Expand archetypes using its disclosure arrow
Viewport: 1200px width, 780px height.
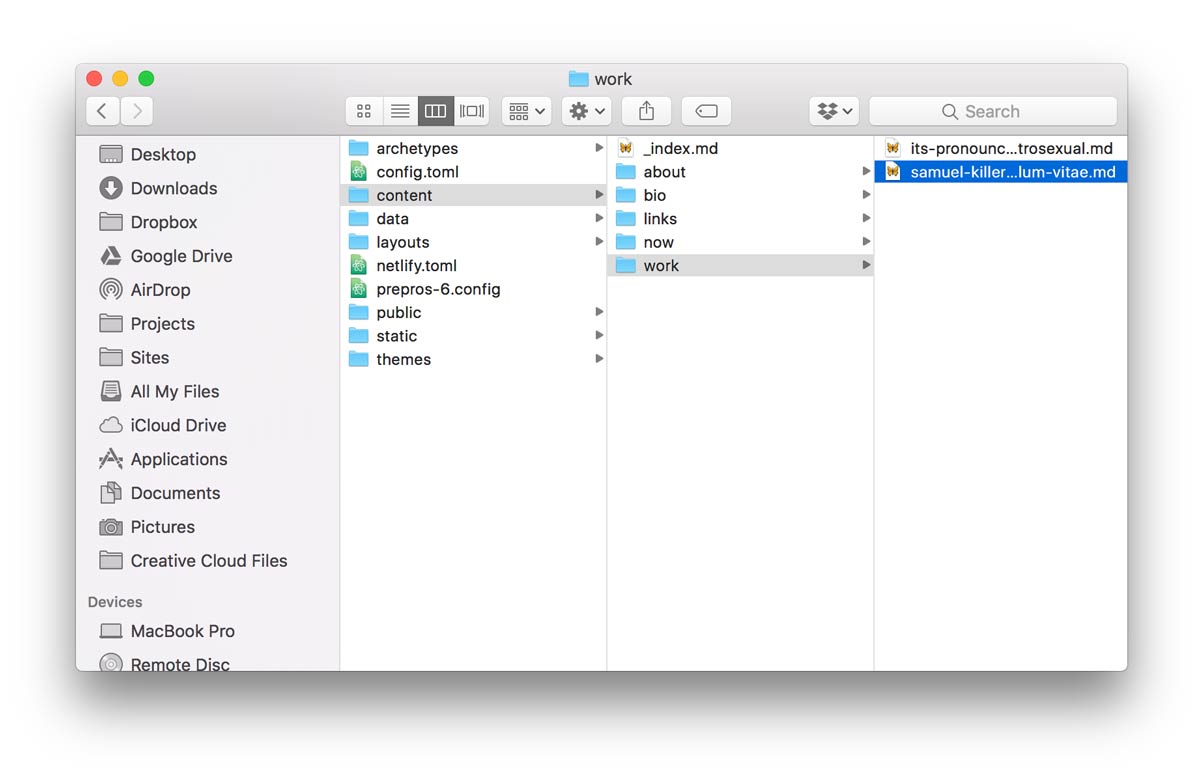click(599, 148)
